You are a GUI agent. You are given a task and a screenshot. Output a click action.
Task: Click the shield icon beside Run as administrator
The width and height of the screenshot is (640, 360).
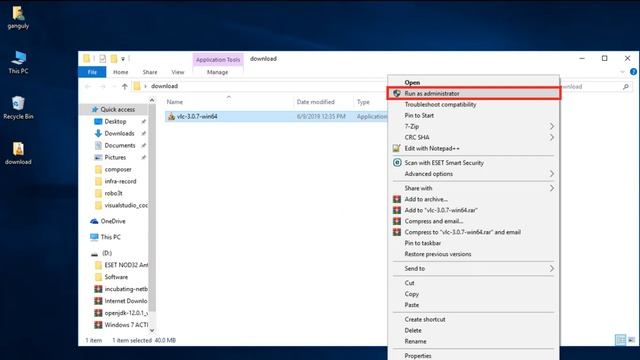tap(396, 93)
